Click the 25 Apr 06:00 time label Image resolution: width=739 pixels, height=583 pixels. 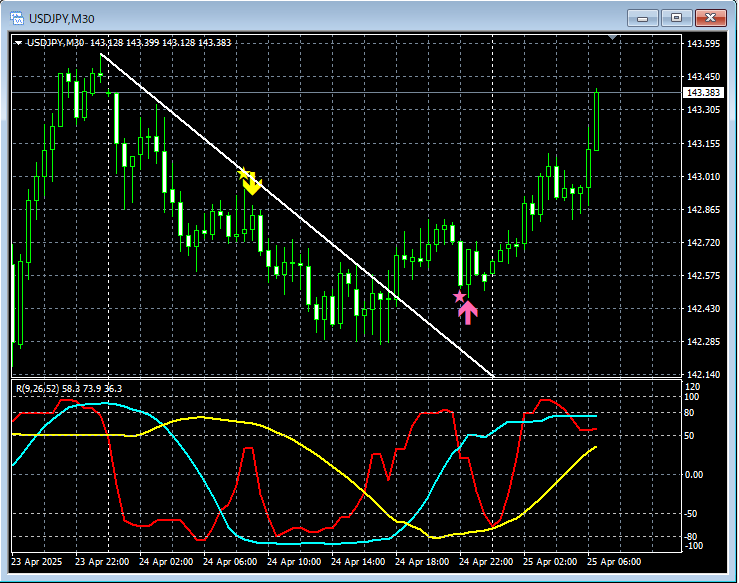[x=614, y=562]
